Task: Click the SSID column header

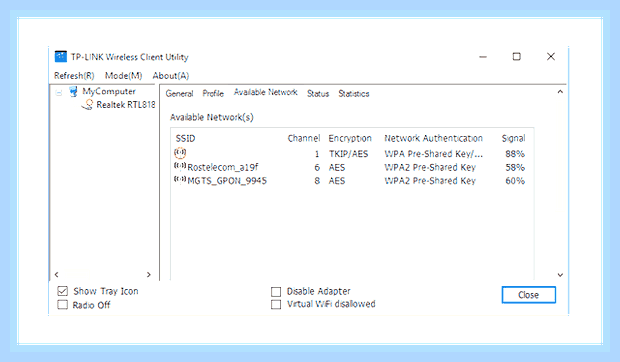Action: [185, 138]
